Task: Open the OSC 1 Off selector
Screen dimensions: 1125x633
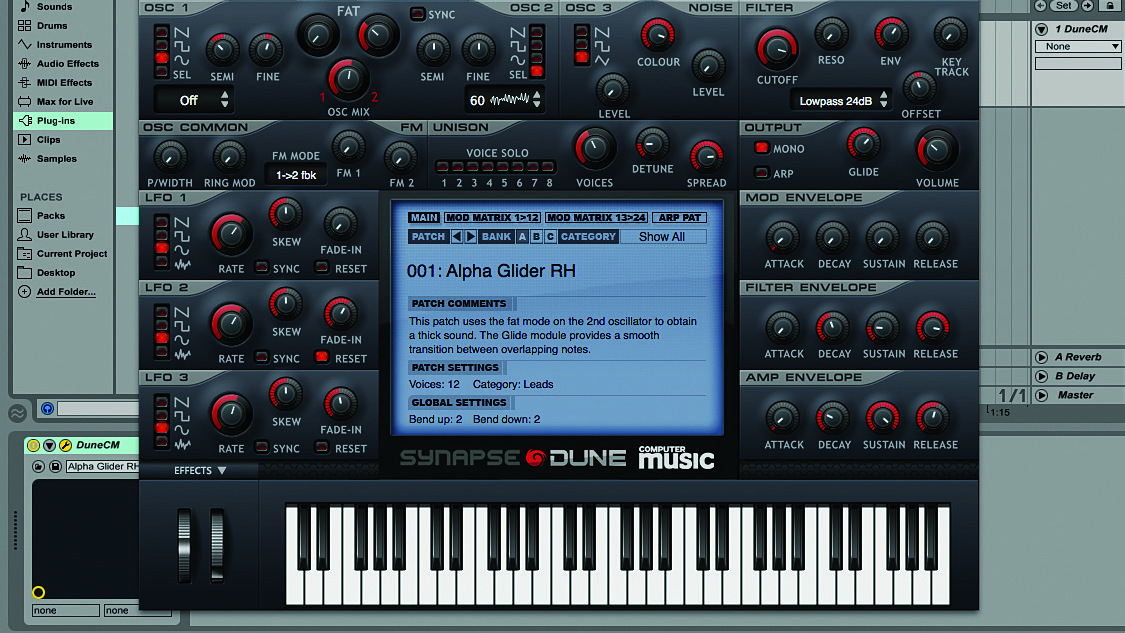Action: (x=194, y=100)
